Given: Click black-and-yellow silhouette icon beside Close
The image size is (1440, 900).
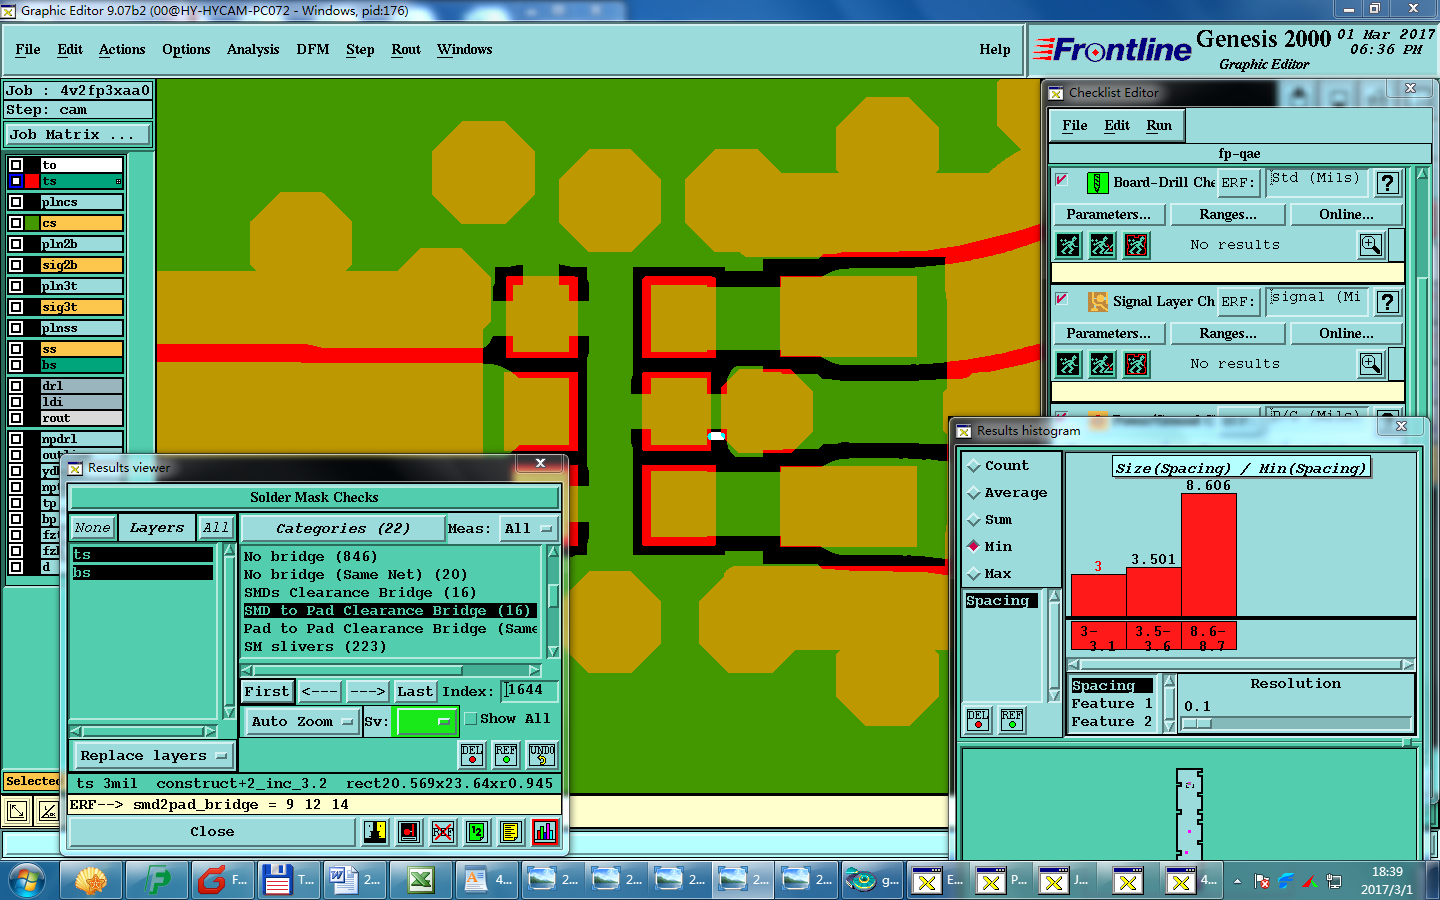Looking at the screenshot, I should [375, 831].
